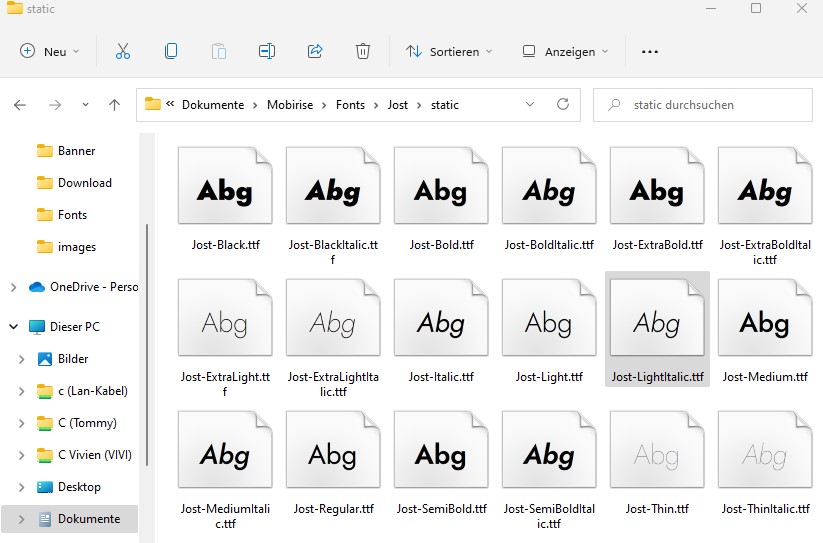Expand the Bilder tree node
The width and height of the screenshot is (823, 543).
point(22,359)
